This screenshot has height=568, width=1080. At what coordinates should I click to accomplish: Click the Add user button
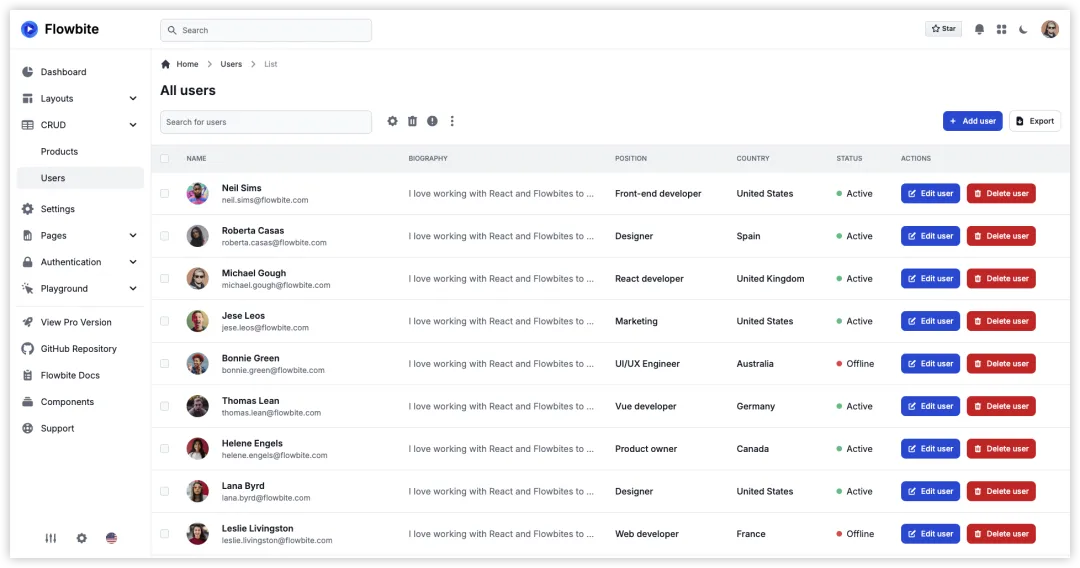coord(972,121)
